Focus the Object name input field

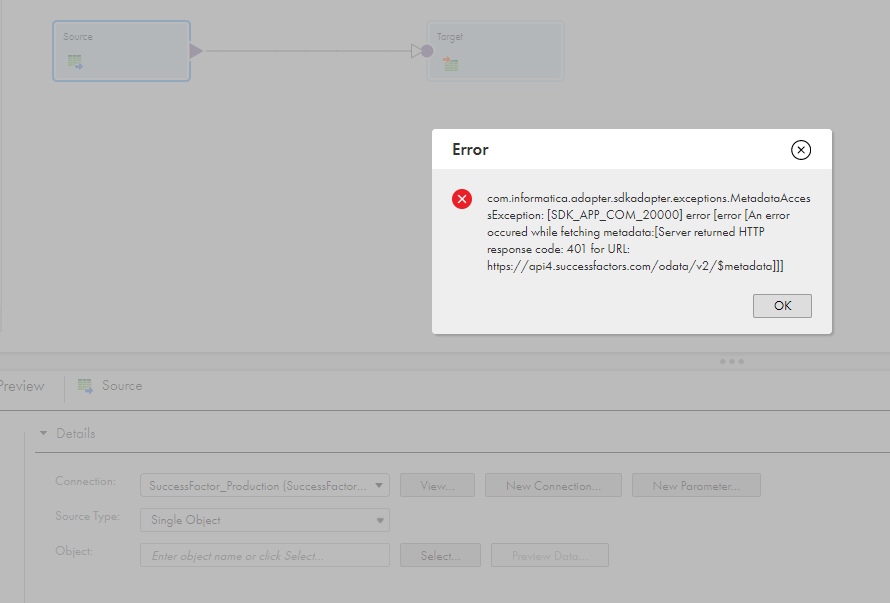coord(265,555)
